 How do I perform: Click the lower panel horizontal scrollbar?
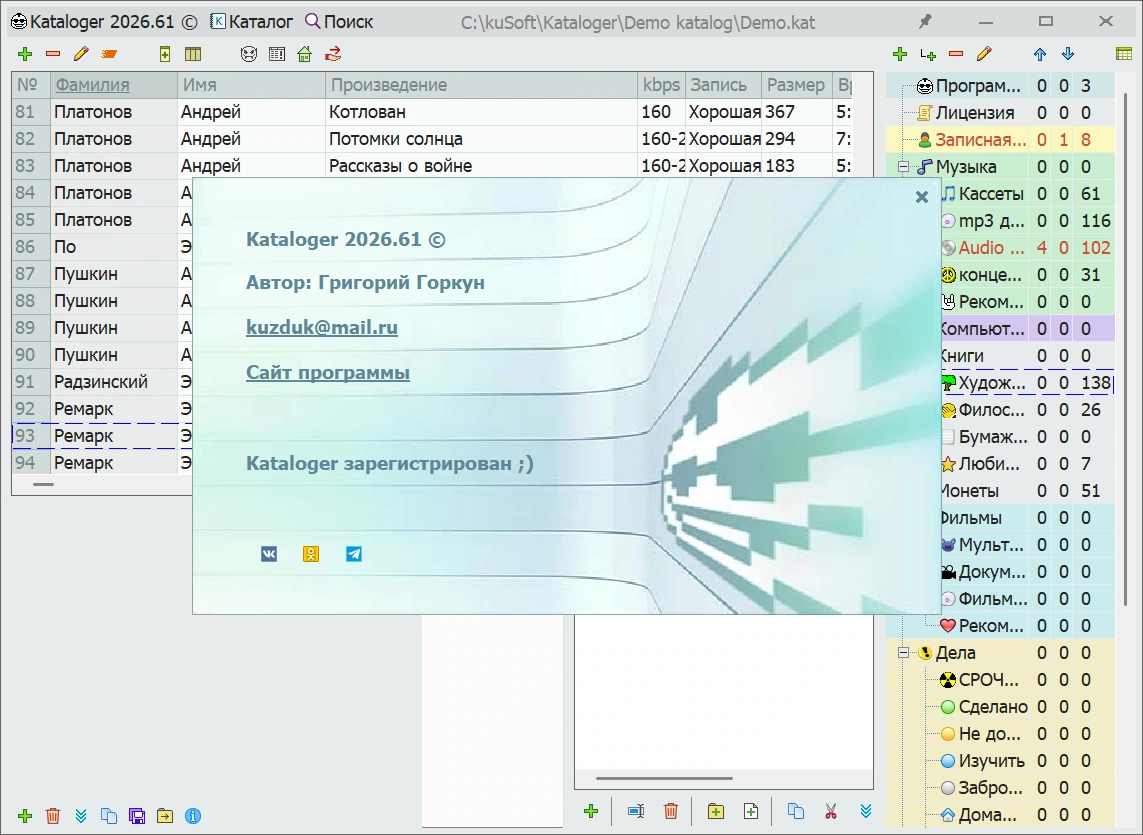664,778
